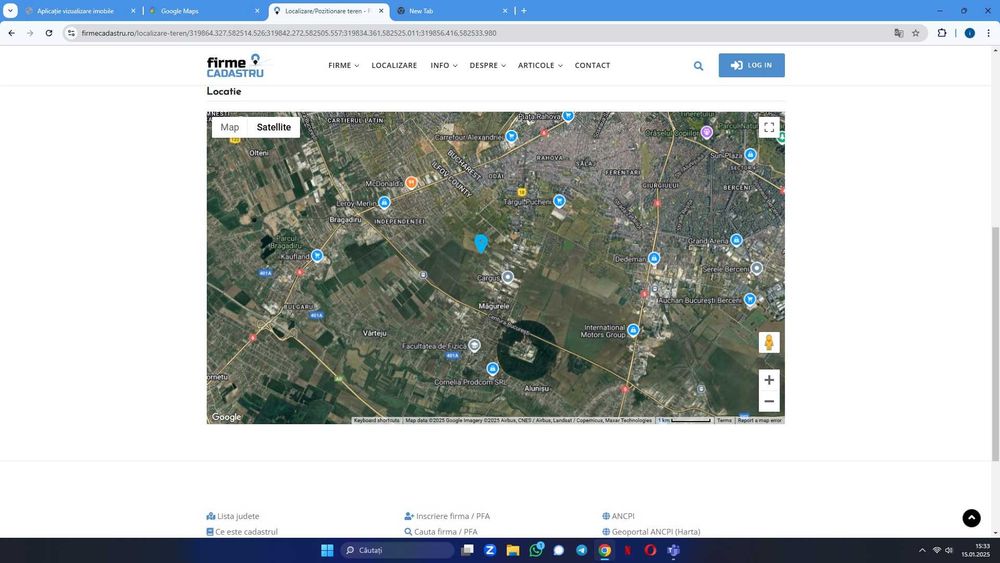Viewport: 1000px width, 563px height.
Task: Click the scroll-to-top arrow button
Action: [x=971, y=518]
